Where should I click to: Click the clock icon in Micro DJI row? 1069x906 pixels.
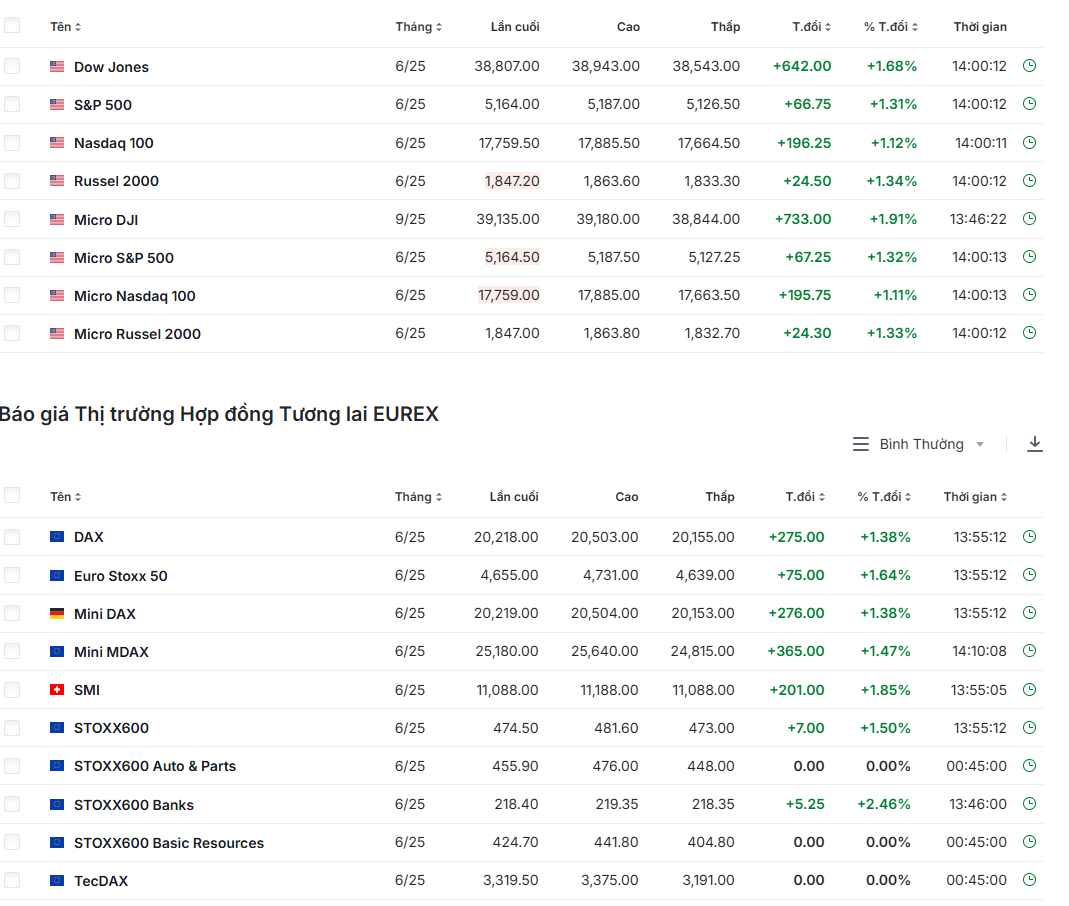pyautogui.click(x=1029, y=219)
